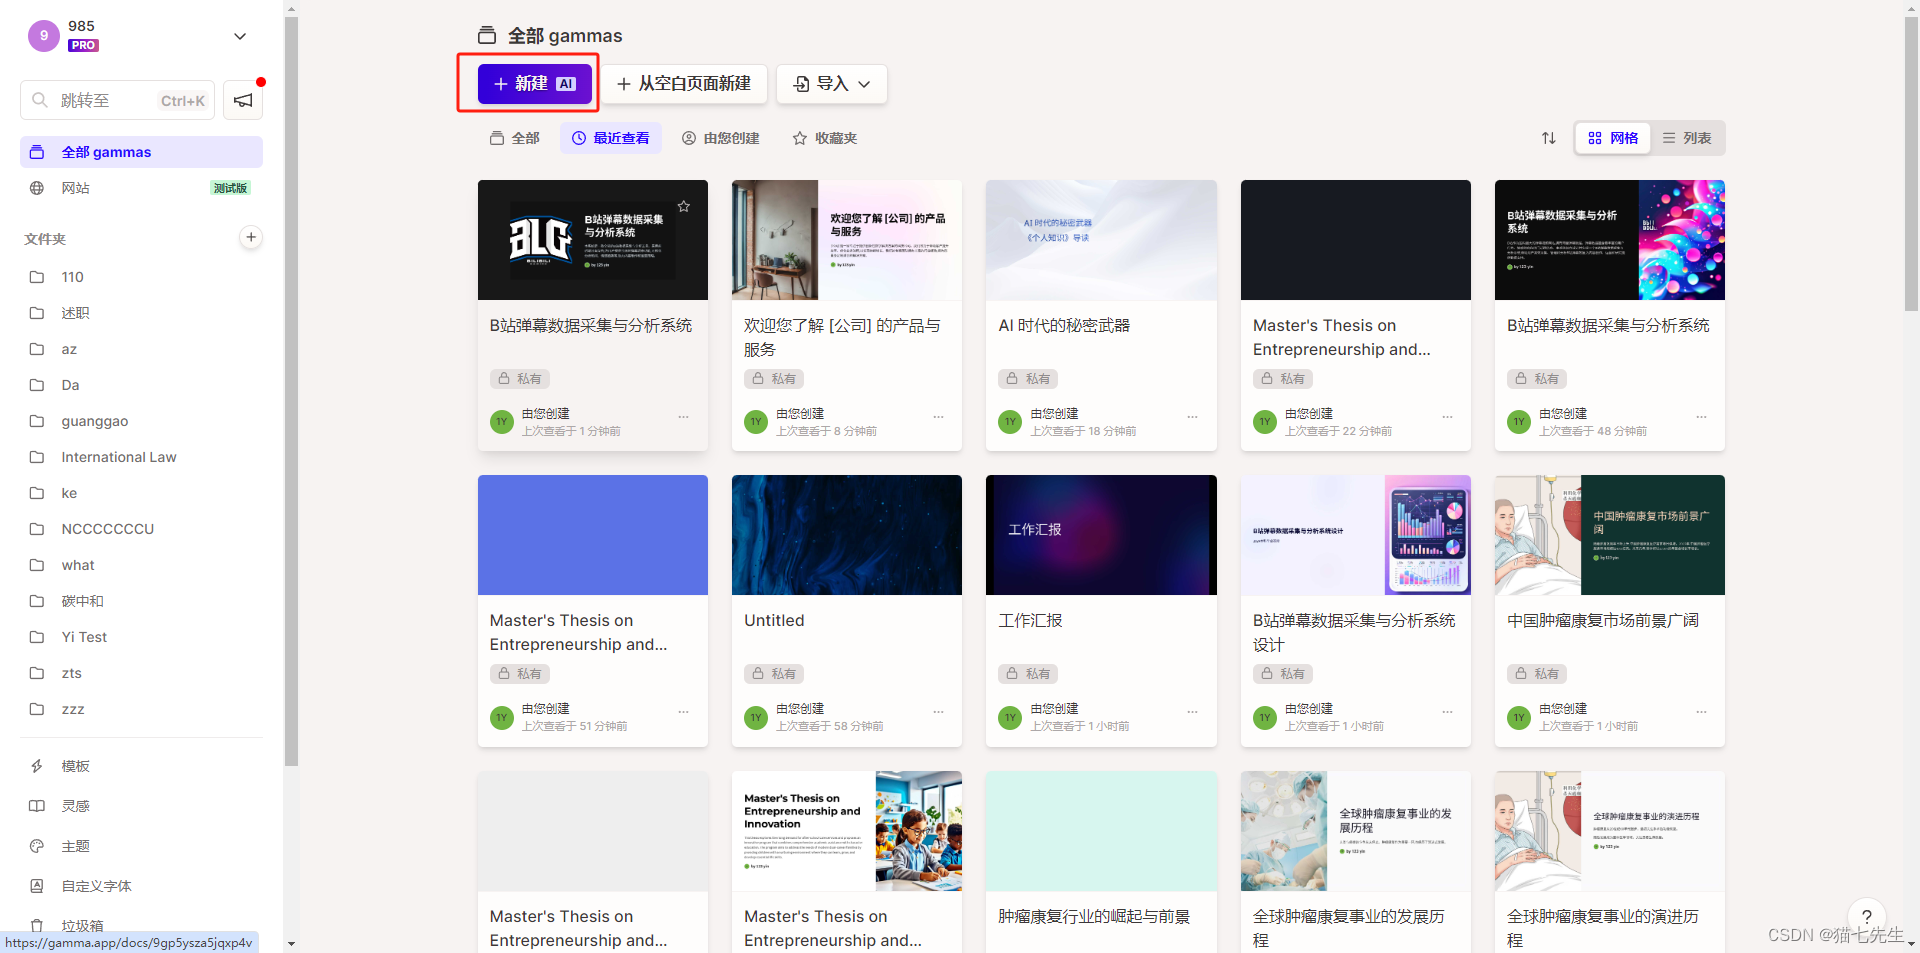Screen dimensions: 1920x953
Task: Open the 模板 templates section
Action: (x=141, y=766)
